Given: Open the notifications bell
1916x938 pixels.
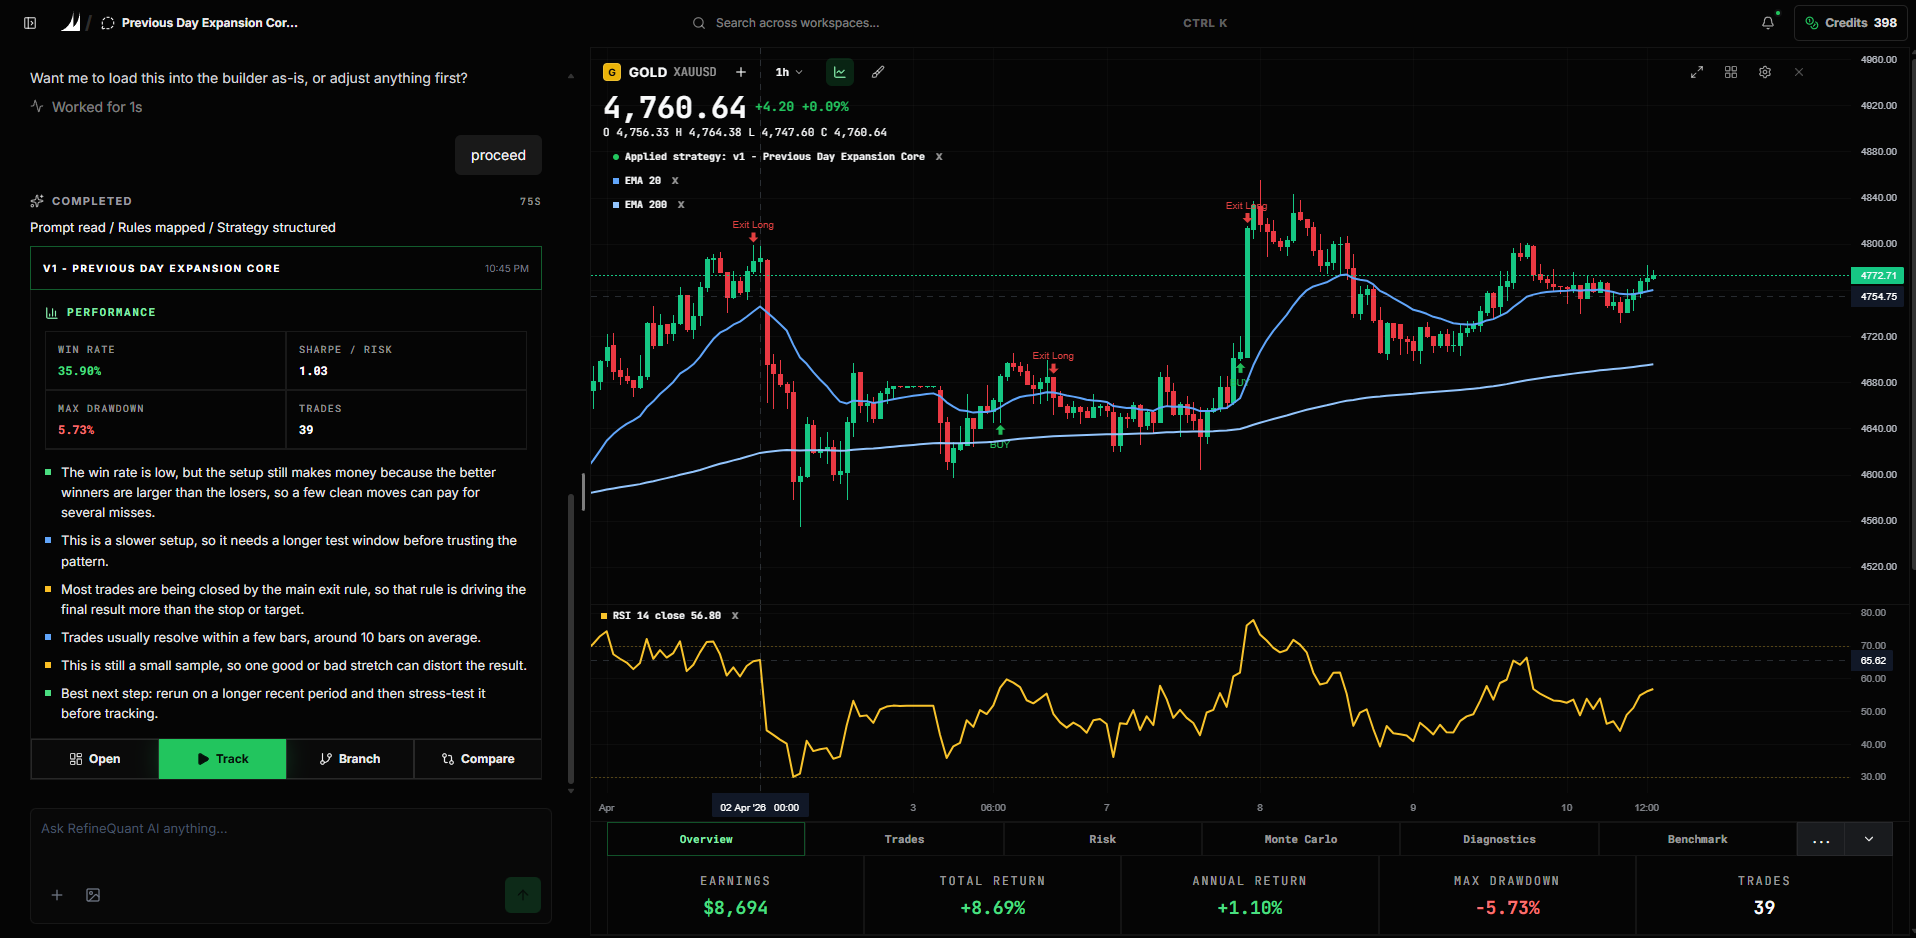Looking at the screenshot, I should [1768, 22].
